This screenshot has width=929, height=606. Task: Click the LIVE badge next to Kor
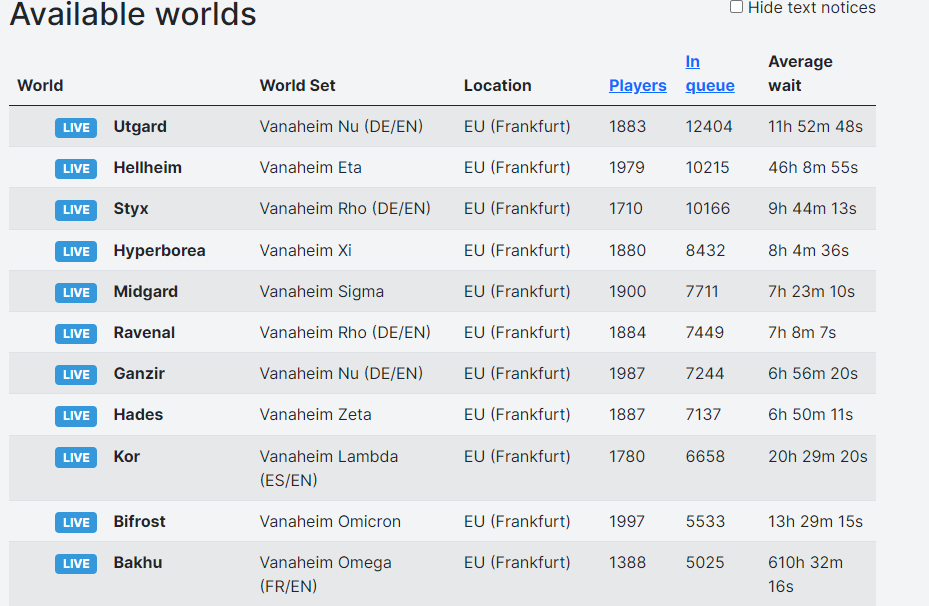coord(76,457)
